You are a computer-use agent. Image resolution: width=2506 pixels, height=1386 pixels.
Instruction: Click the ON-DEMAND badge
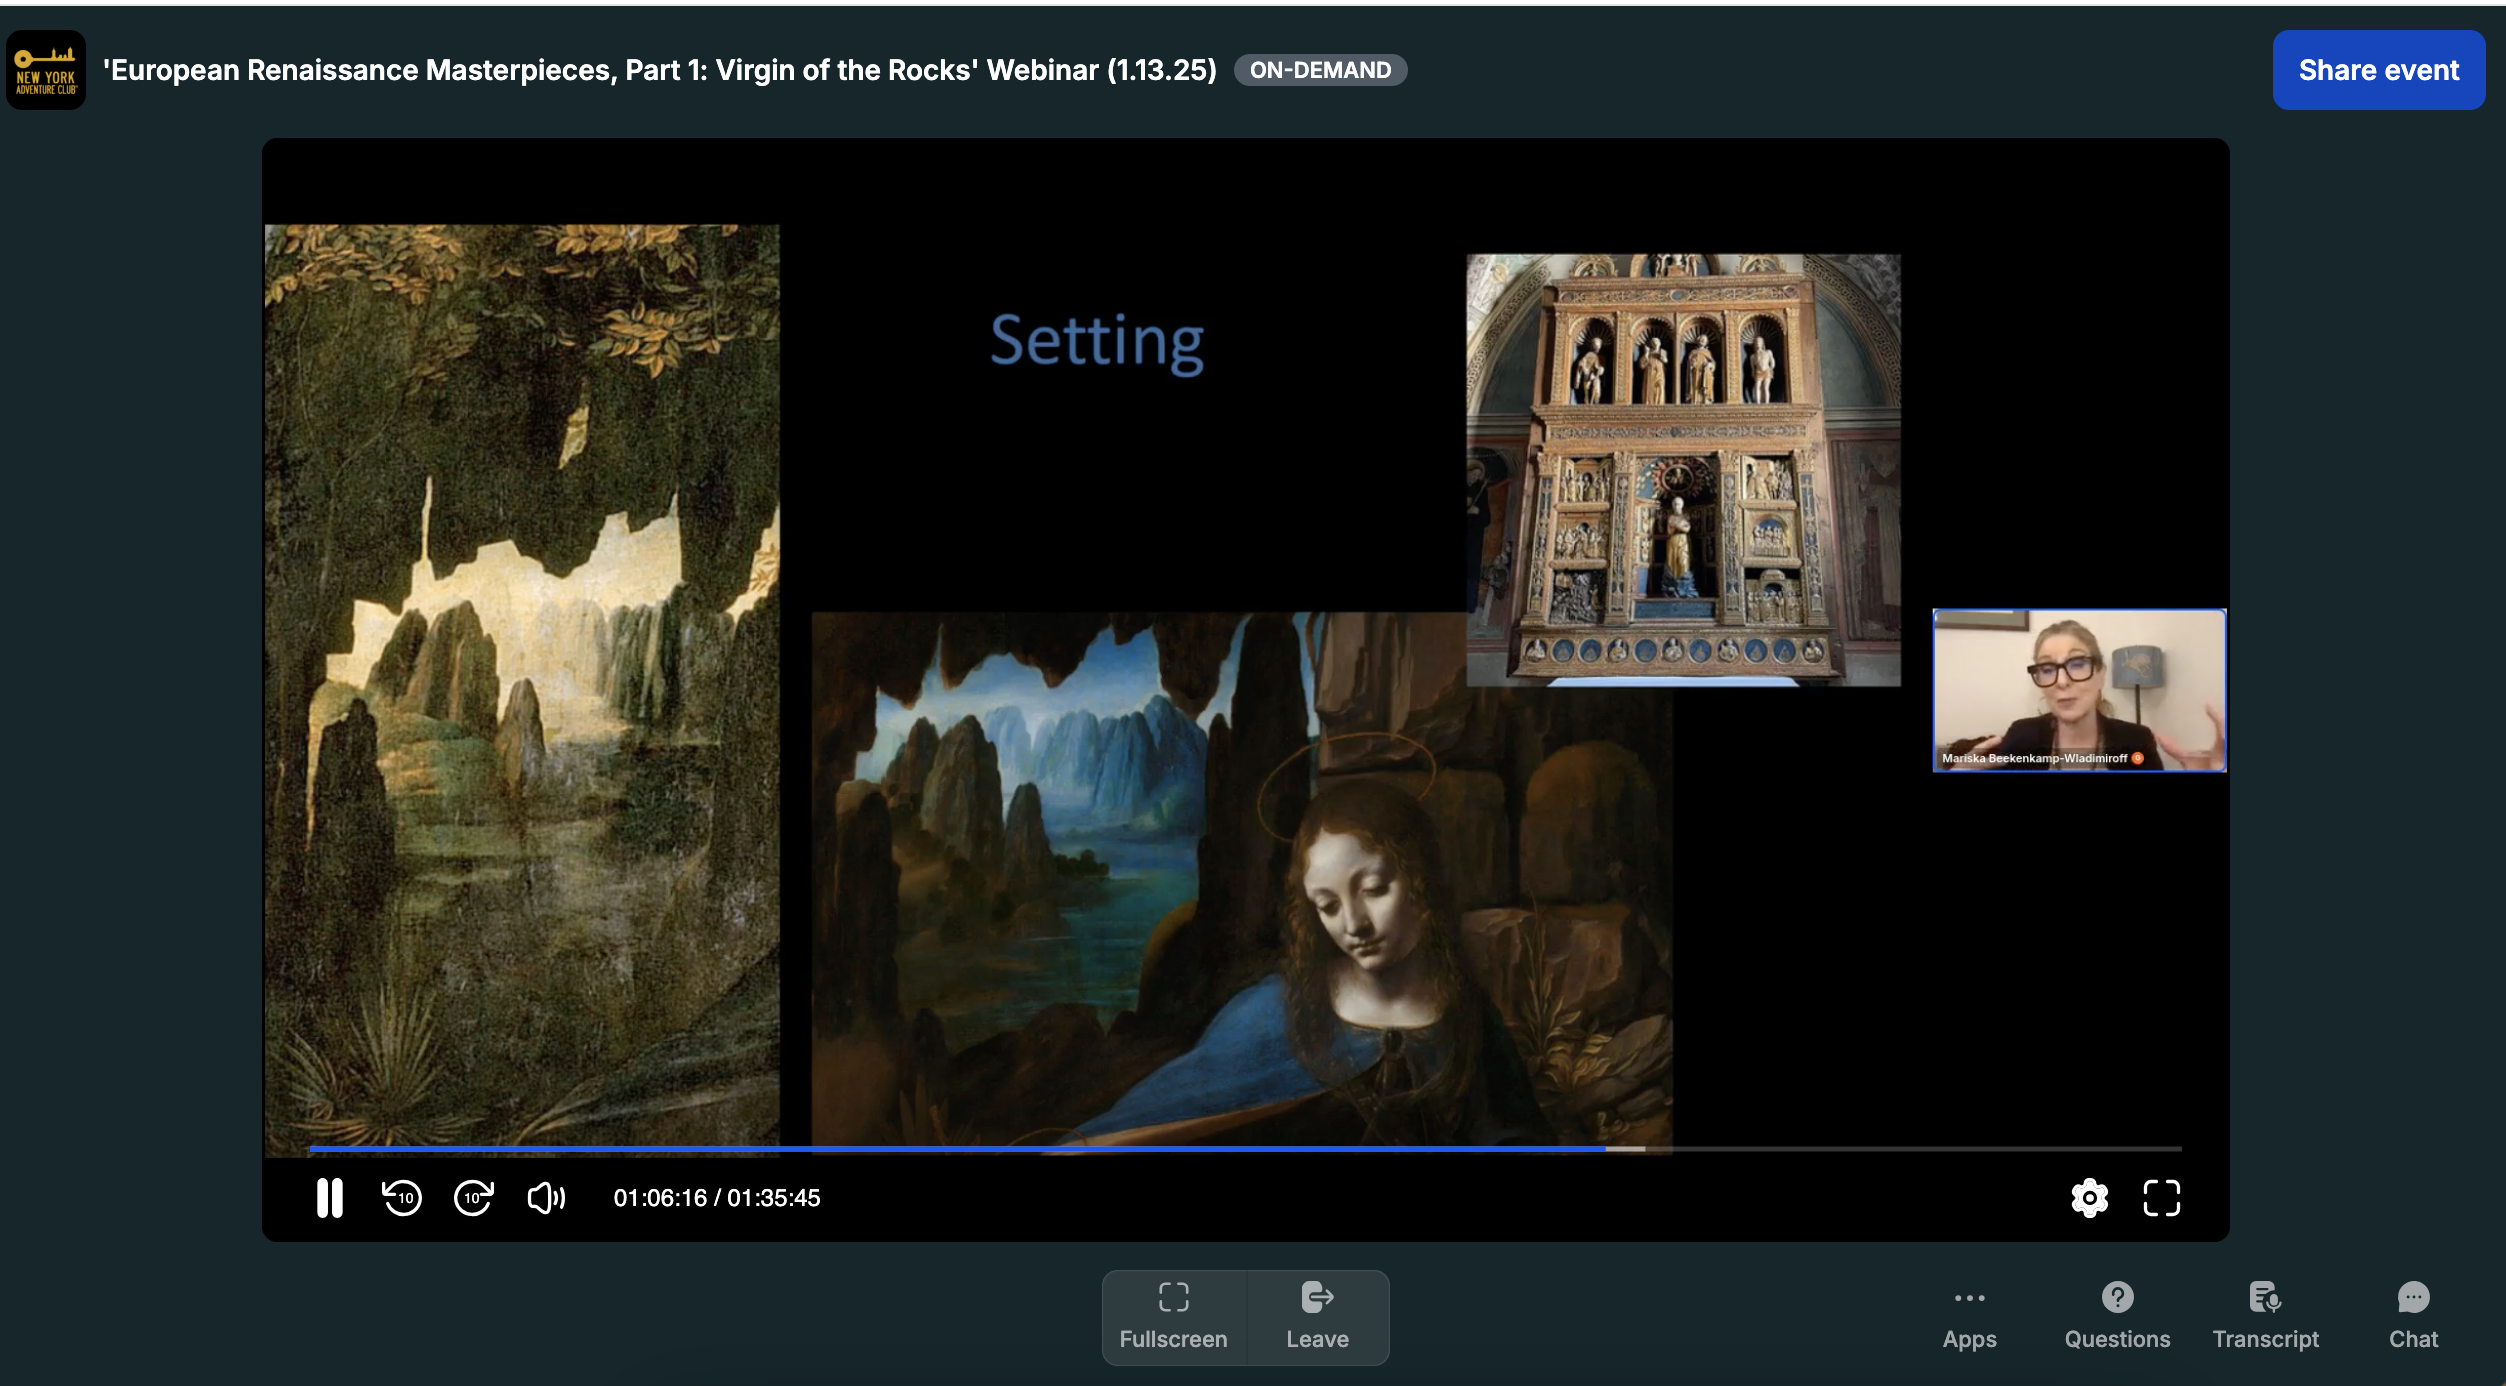pyautogui.click(x=1320, y=70)
